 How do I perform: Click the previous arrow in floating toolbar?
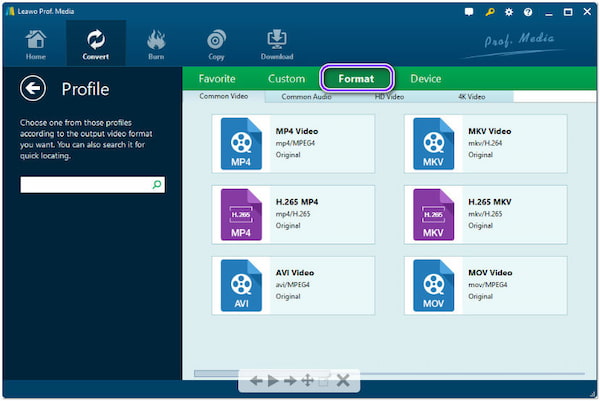tap(256, 381)
